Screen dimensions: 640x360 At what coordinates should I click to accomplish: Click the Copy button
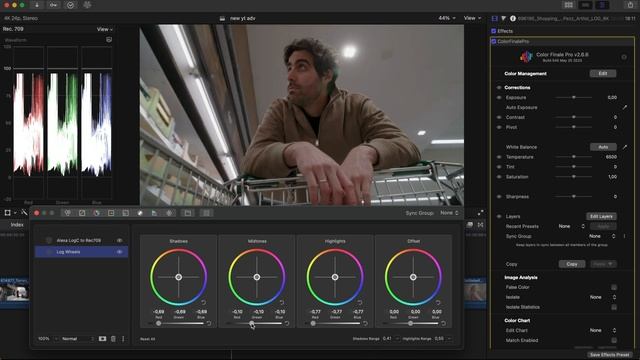tap(572, 264)
